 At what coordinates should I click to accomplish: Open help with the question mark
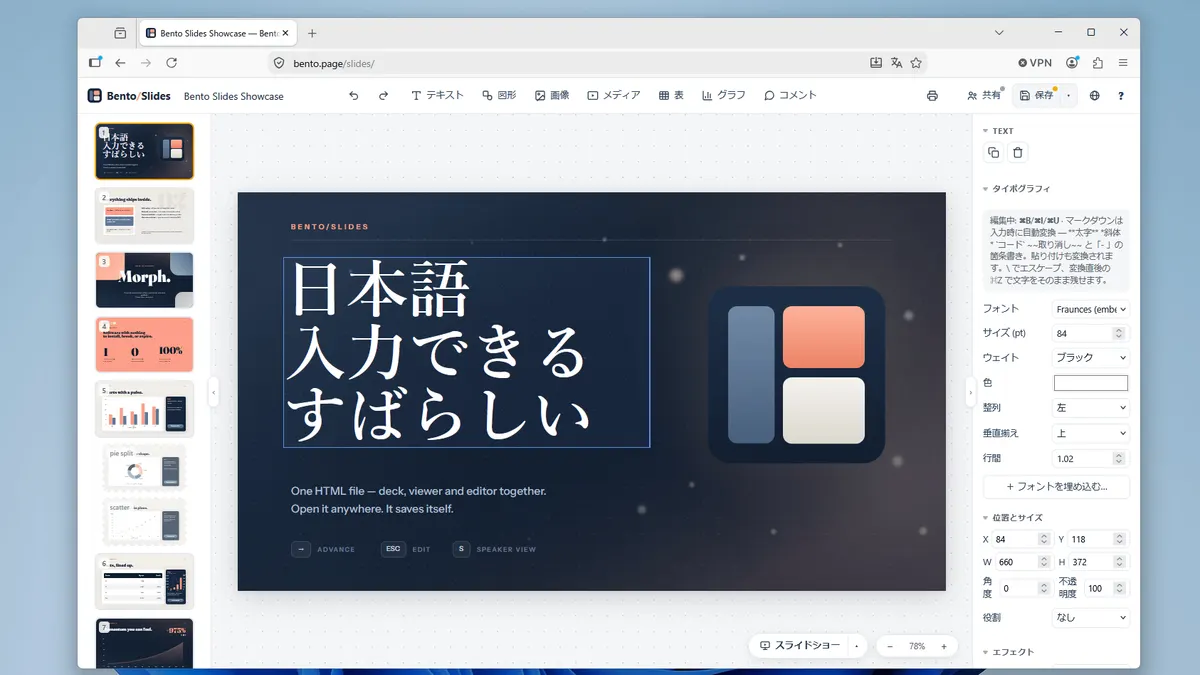[x=1121, y=96]
